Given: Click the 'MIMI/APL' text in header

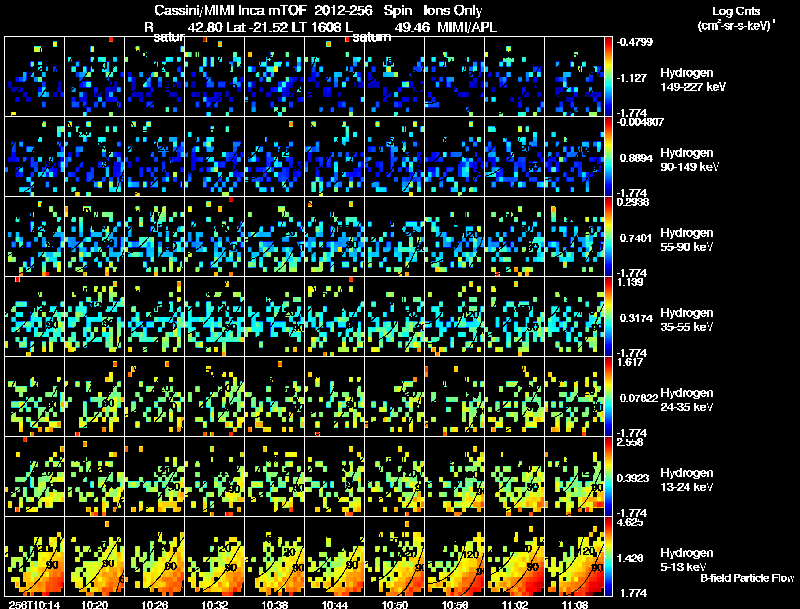Looking at the screenshot, I should click(x=467, y=27).
